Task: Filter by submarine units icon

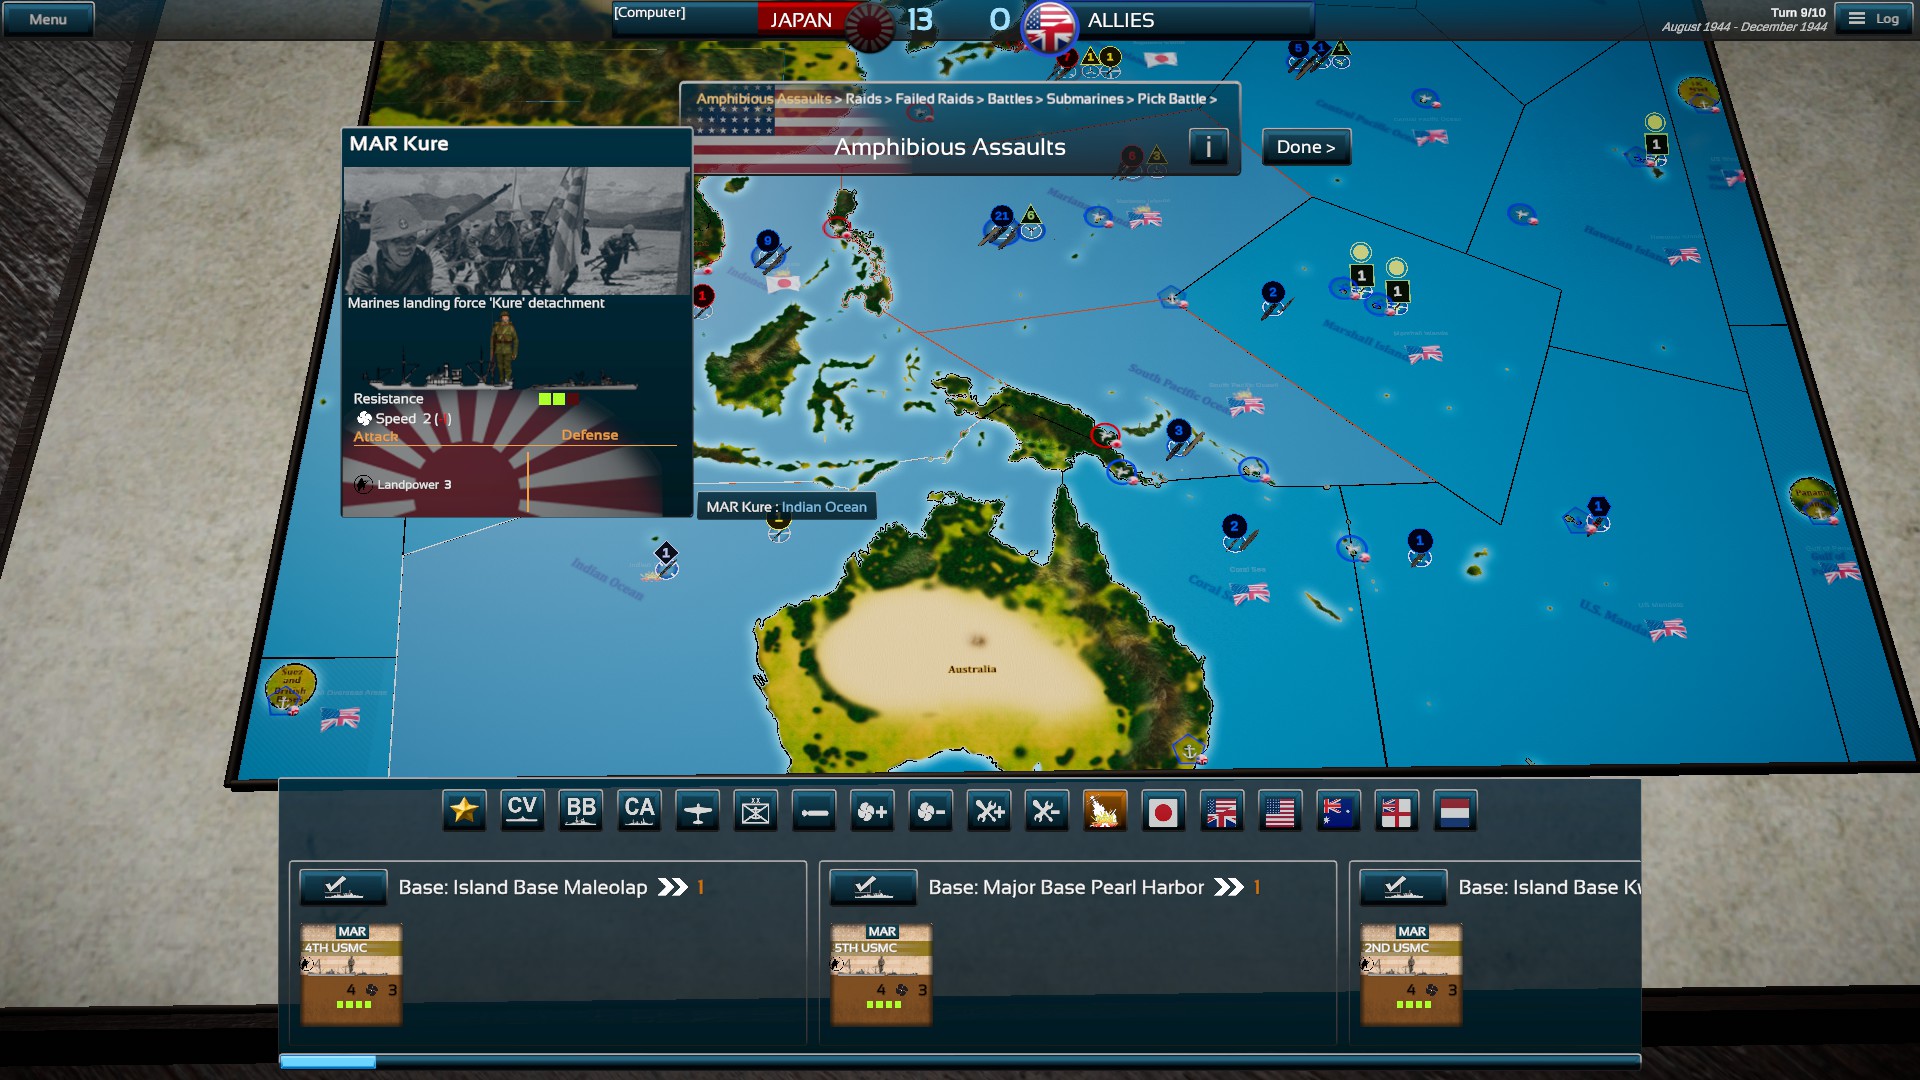Action: click(814, 811)
